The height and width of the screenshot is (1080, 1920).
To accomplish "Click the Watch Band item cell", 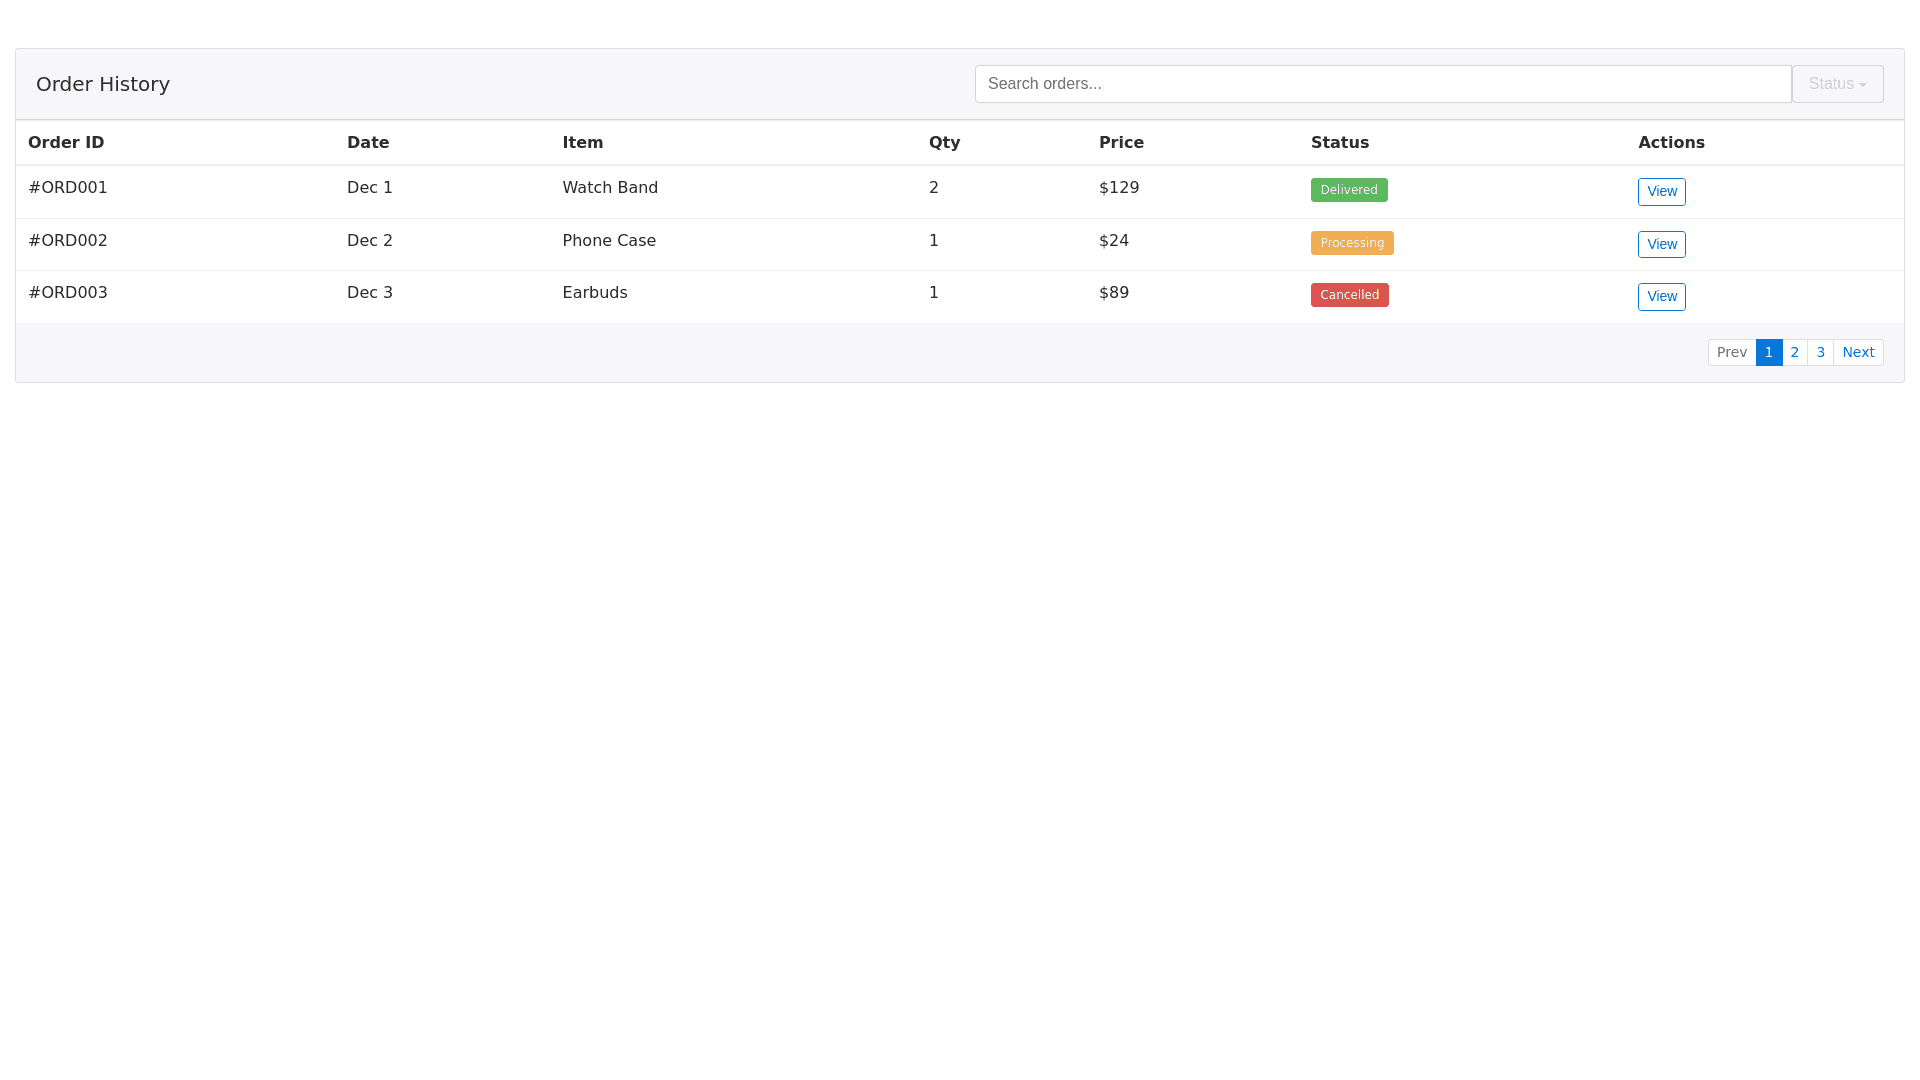I will coord(610,188).
